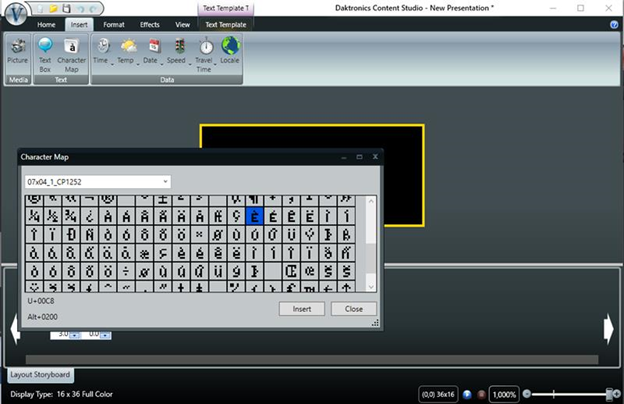Click the New presentation quick-access icon
This screenshot has height=404, width=624.
point(40,8)
